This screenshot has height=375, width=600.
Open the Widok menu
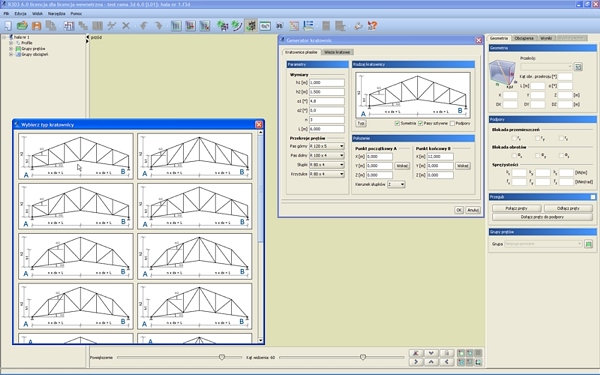tap(38, 13)
